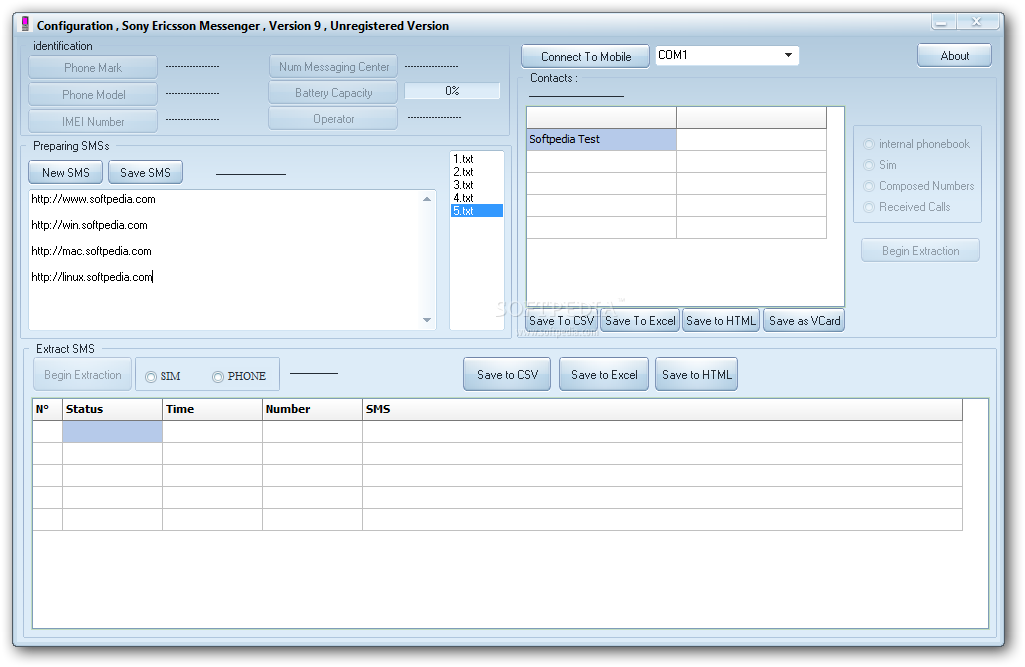Click the http://linux.softpedia.com line

(x=92, y=277)
